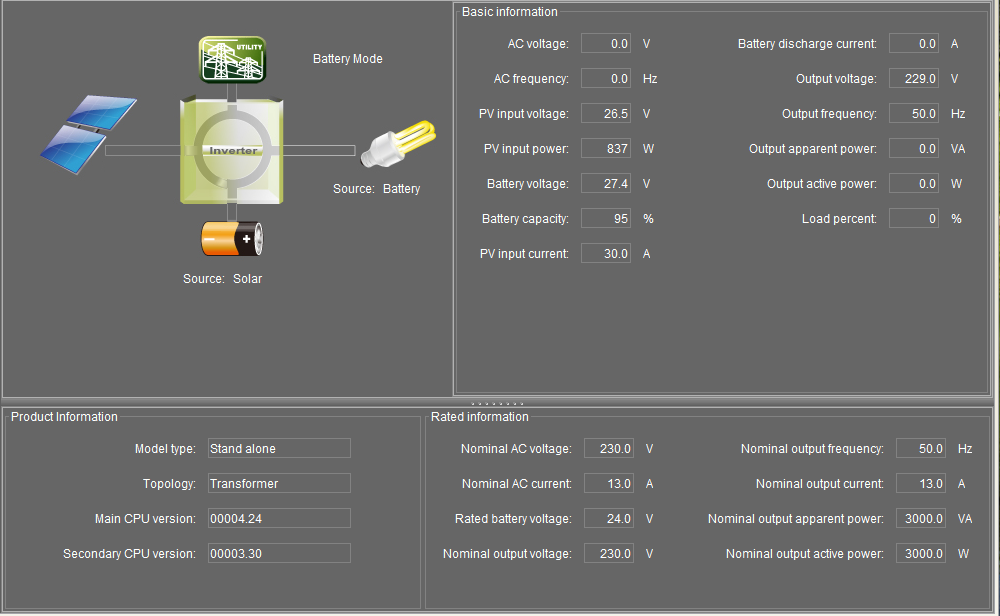Screen dimensions: 1000x616
Task: Click the 'Source: Battery' label text
Action: click(x=376, y=189)
